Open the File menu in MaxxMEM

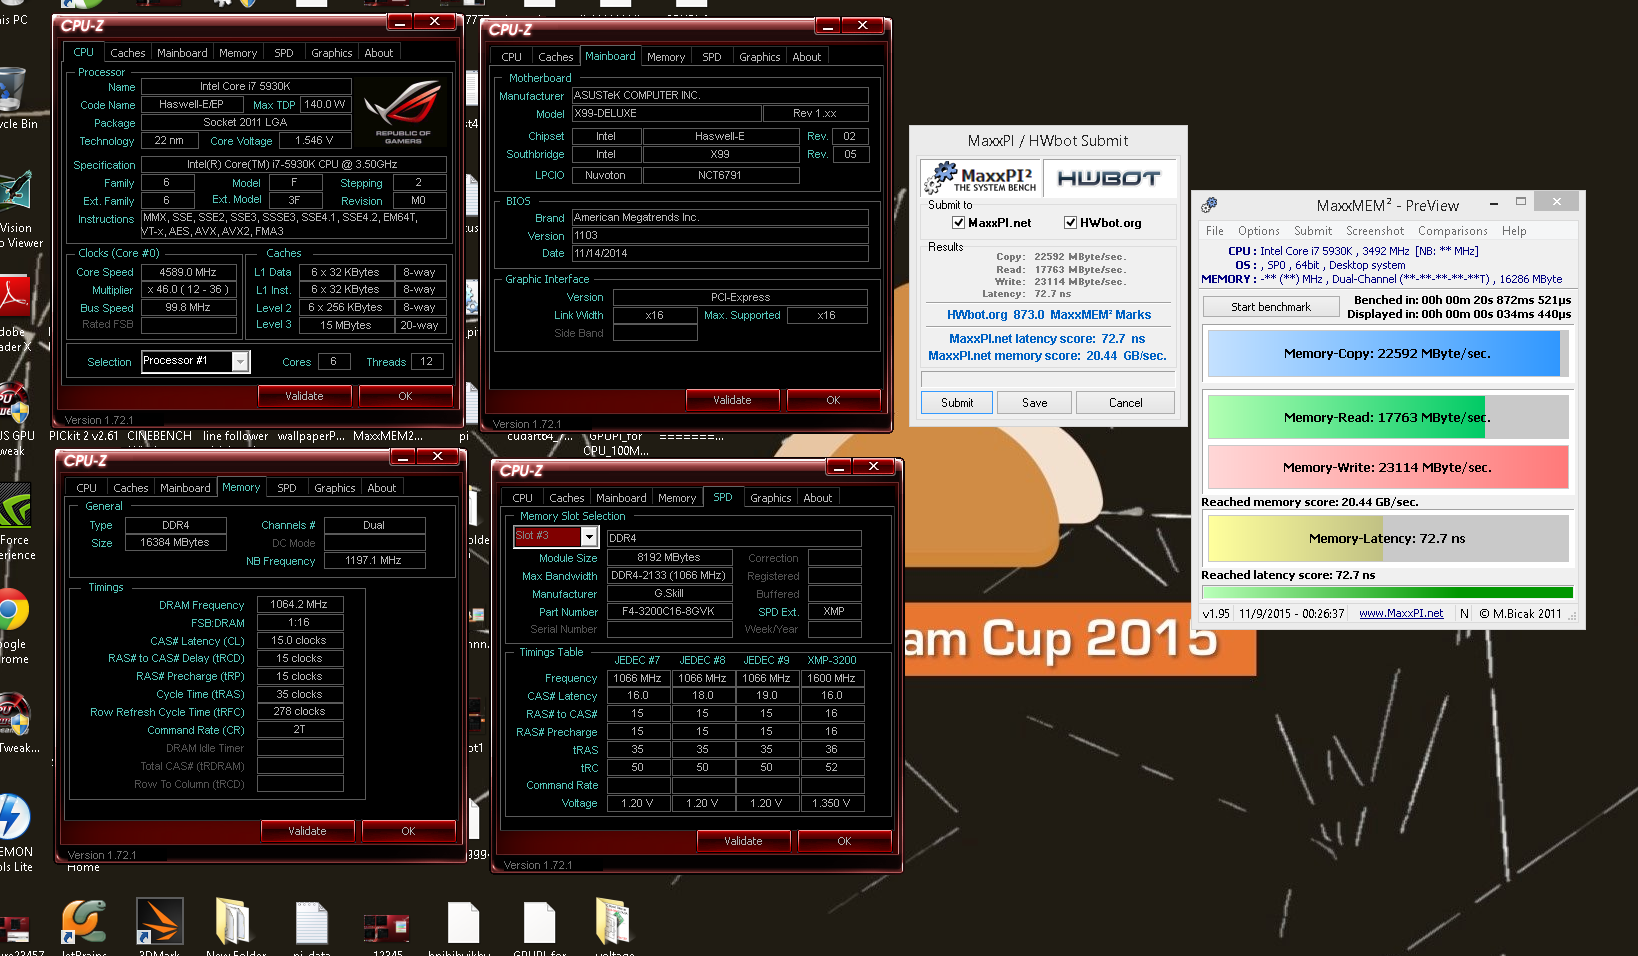1214,231
